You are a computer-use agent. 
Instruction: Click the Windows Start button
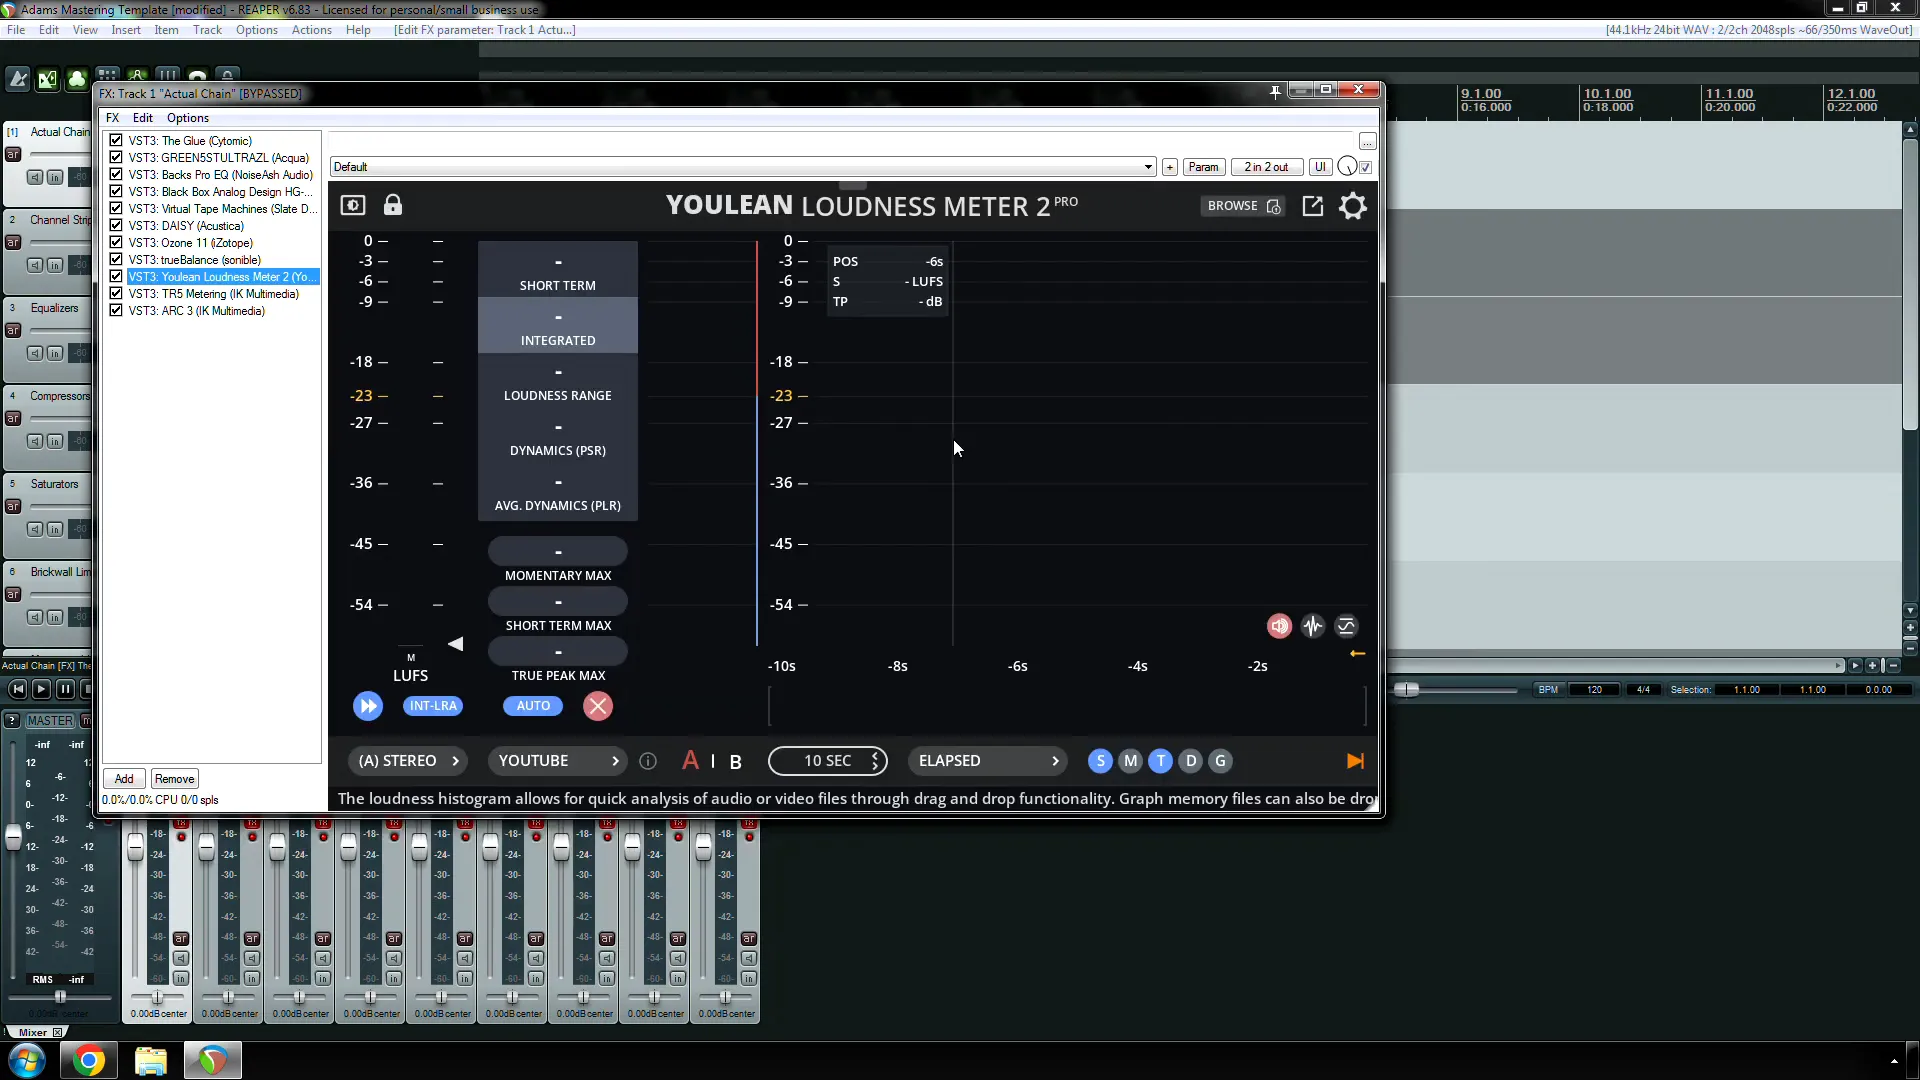(x=27, y=1060)
